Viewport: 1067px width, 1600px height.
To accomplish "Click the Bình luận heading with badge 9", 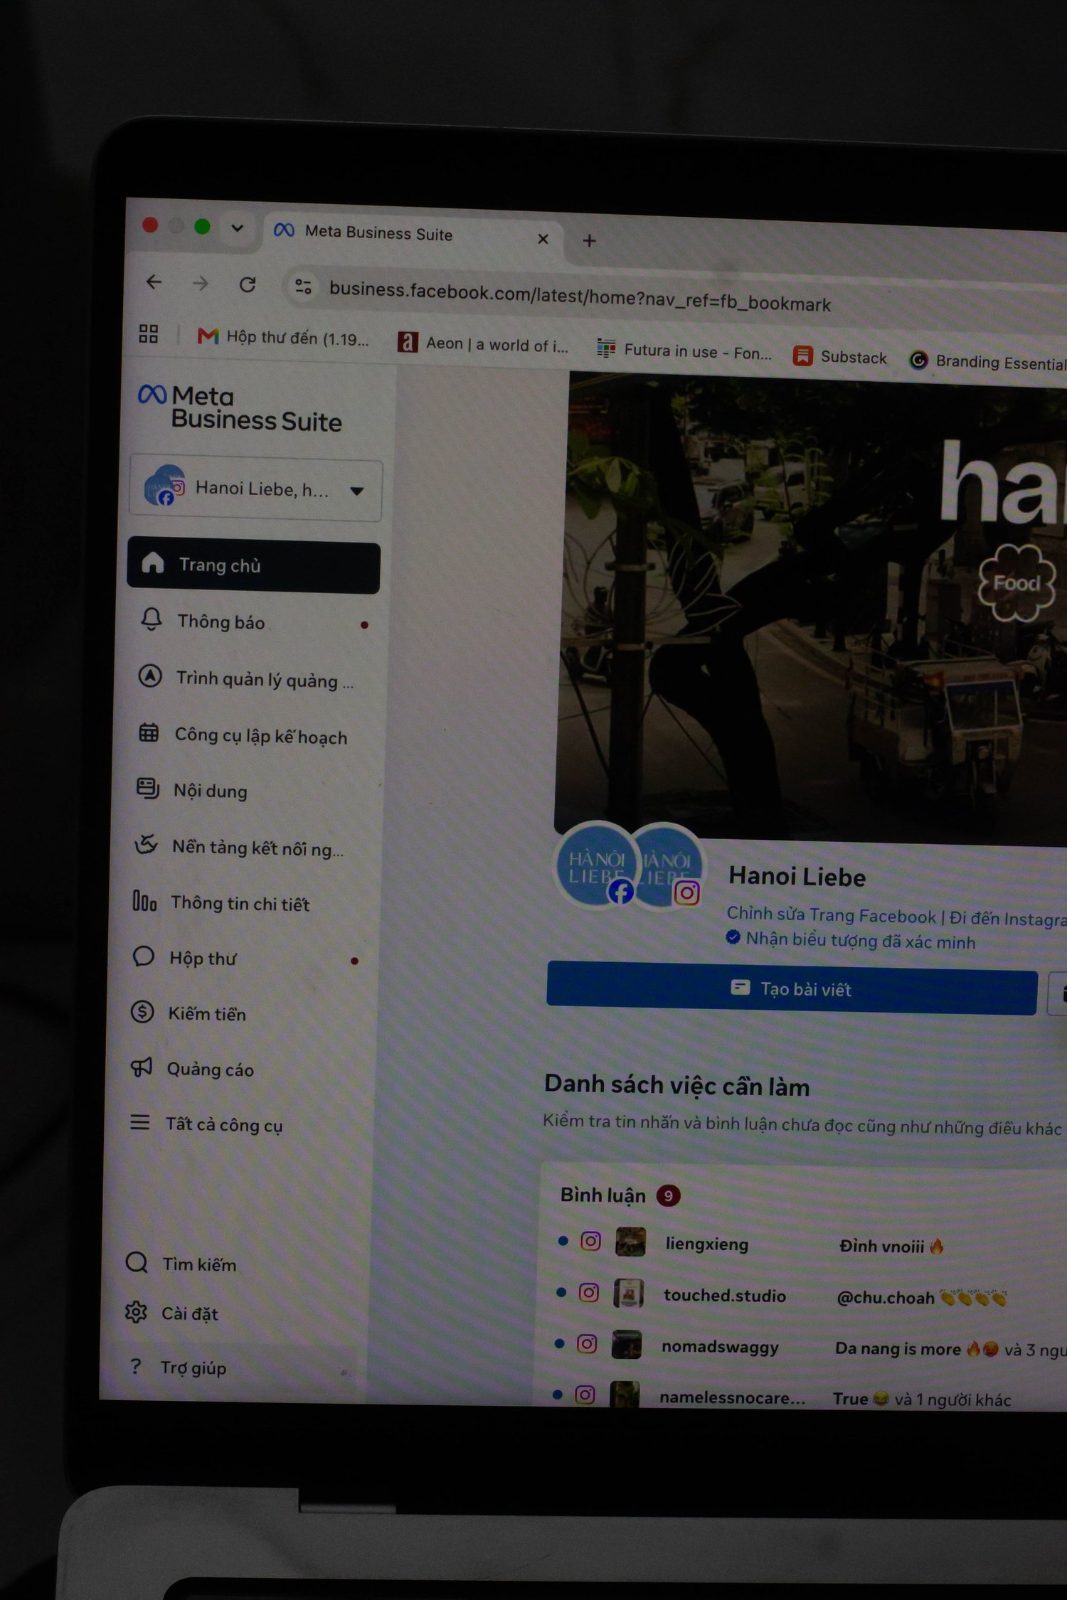I will point(619,1195).
